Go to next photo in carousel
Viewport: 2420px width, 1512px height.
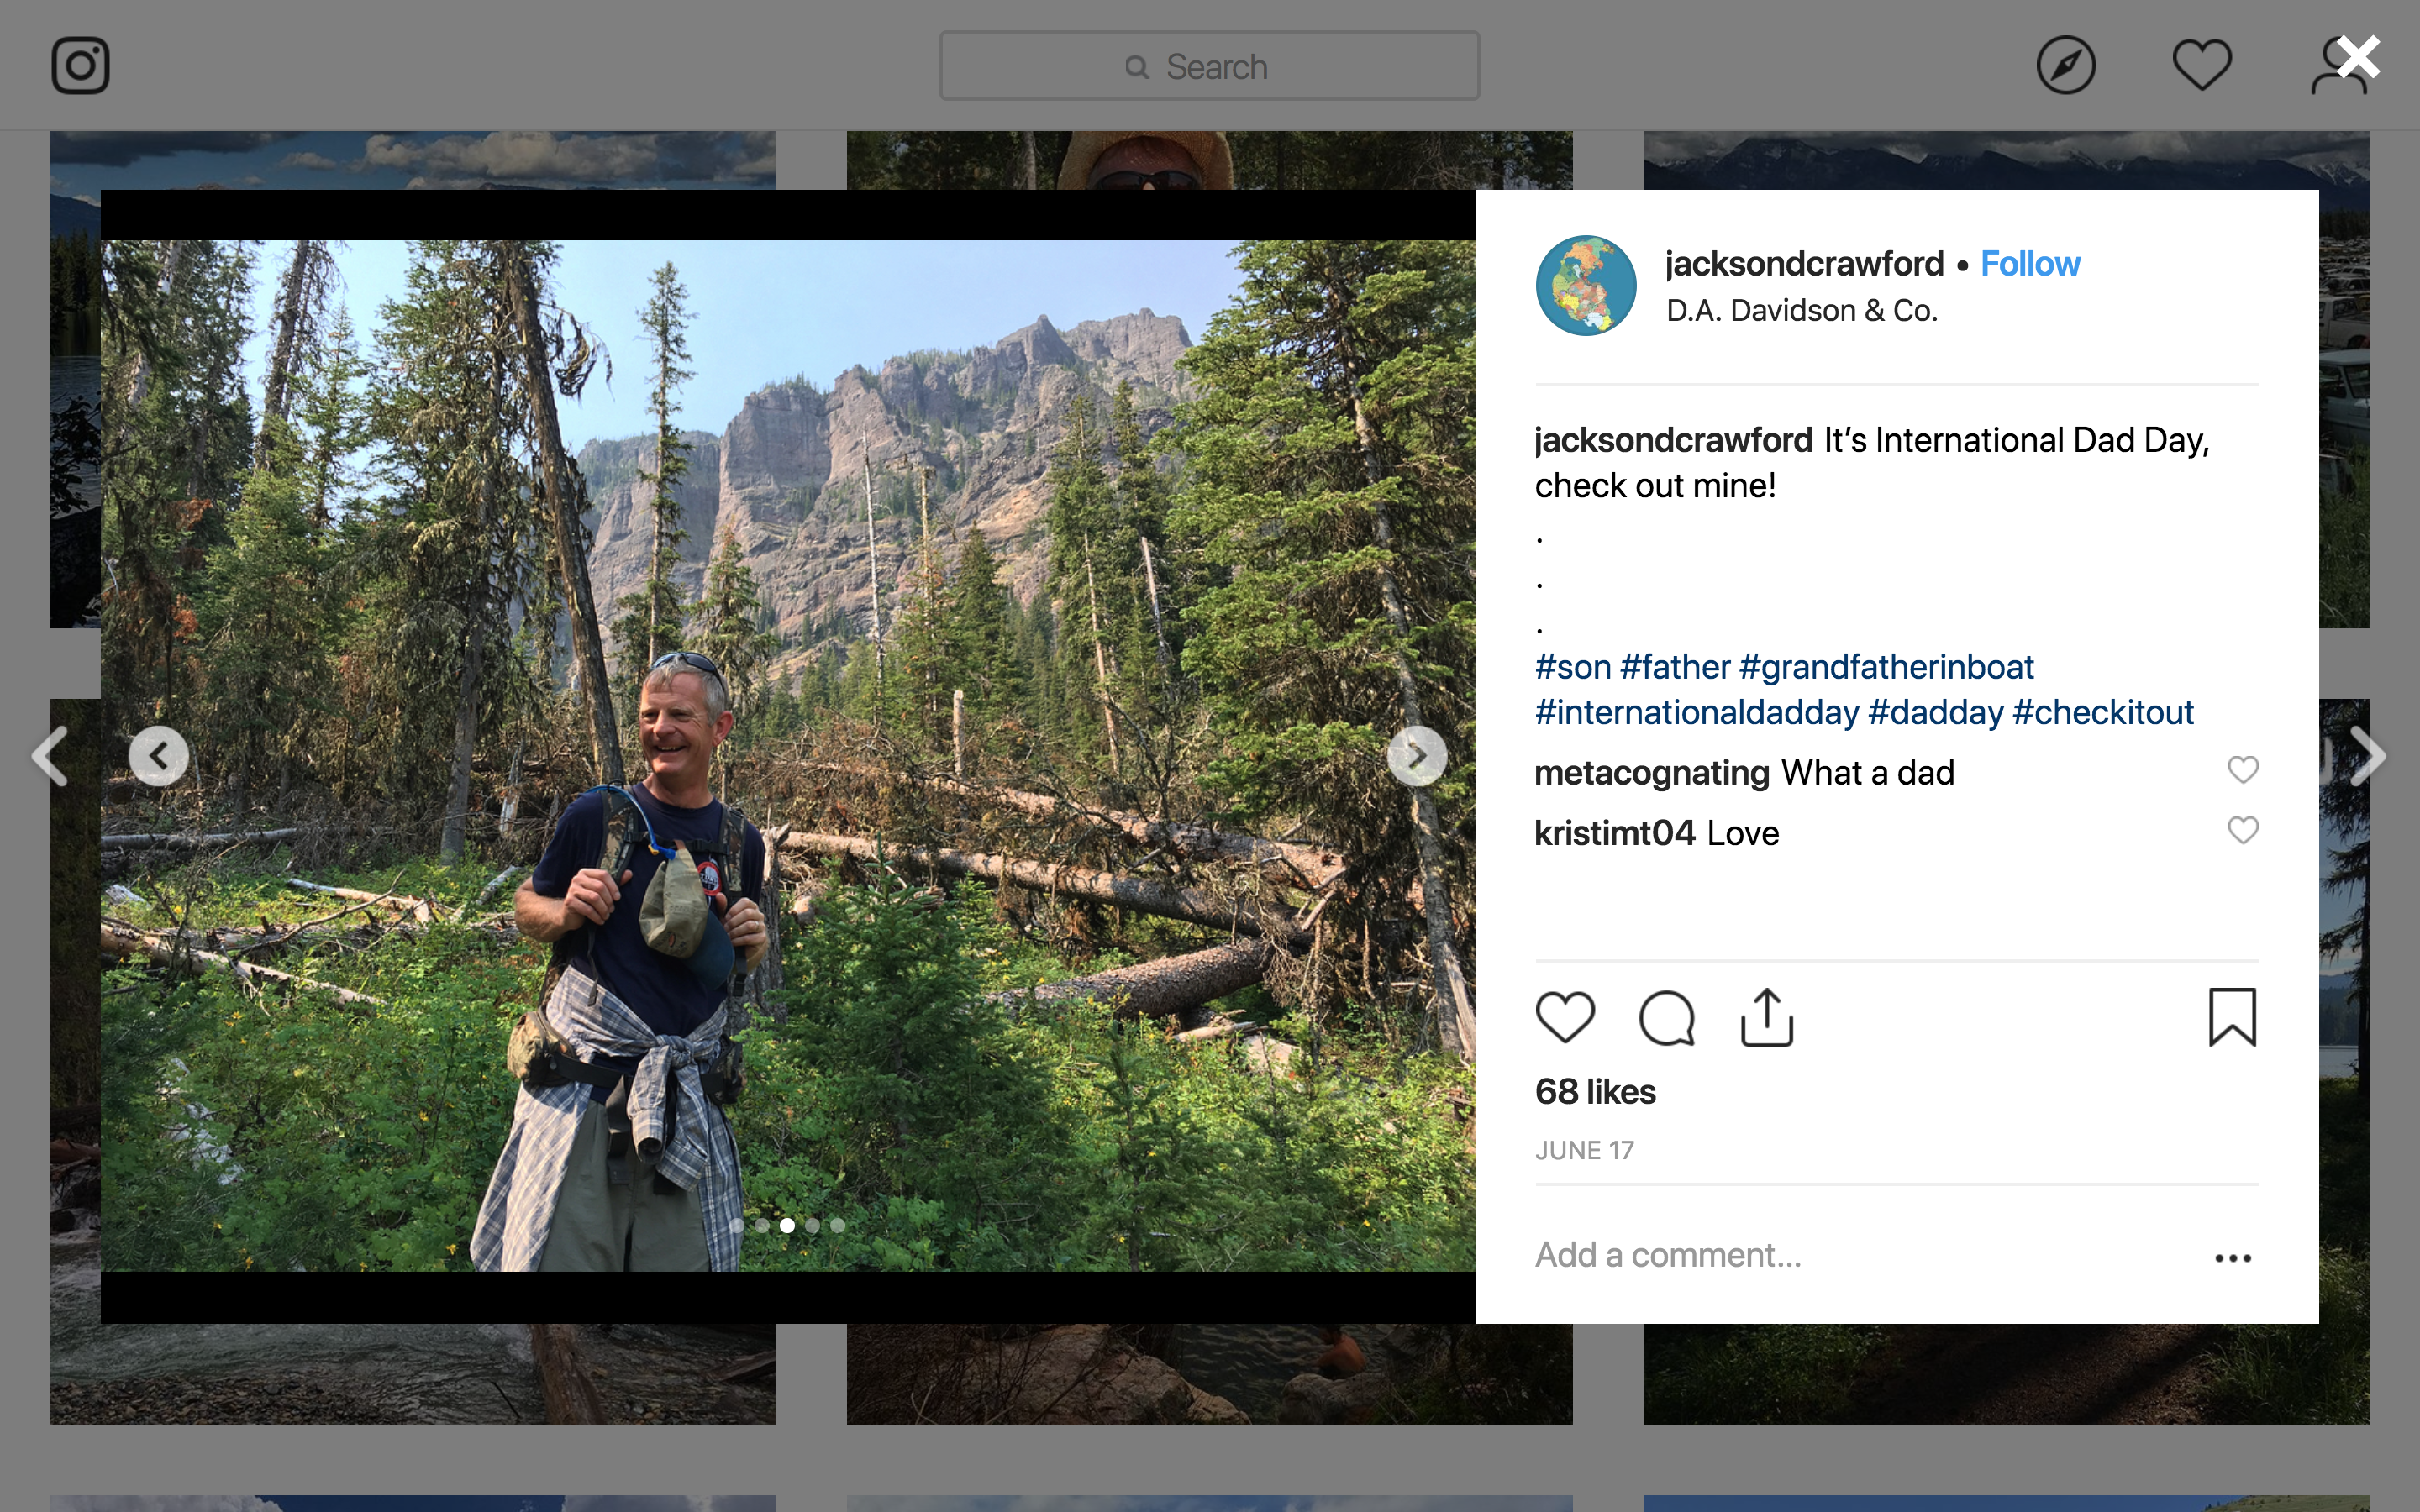[x=1416, y=756]
